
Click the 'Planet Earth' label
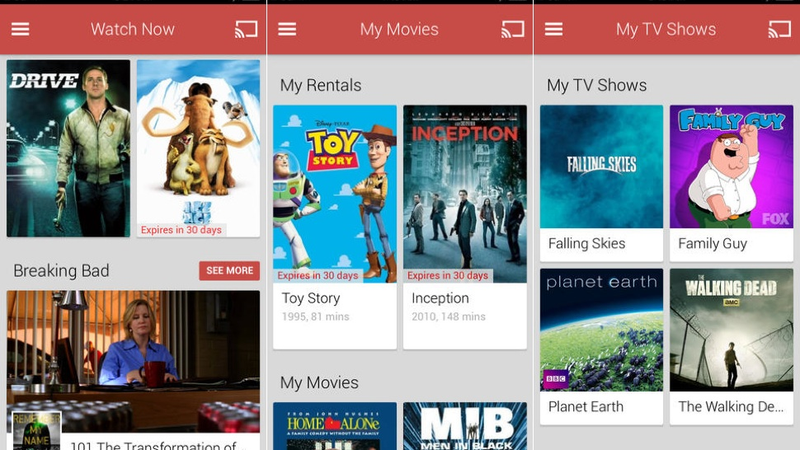coord(586,407)
